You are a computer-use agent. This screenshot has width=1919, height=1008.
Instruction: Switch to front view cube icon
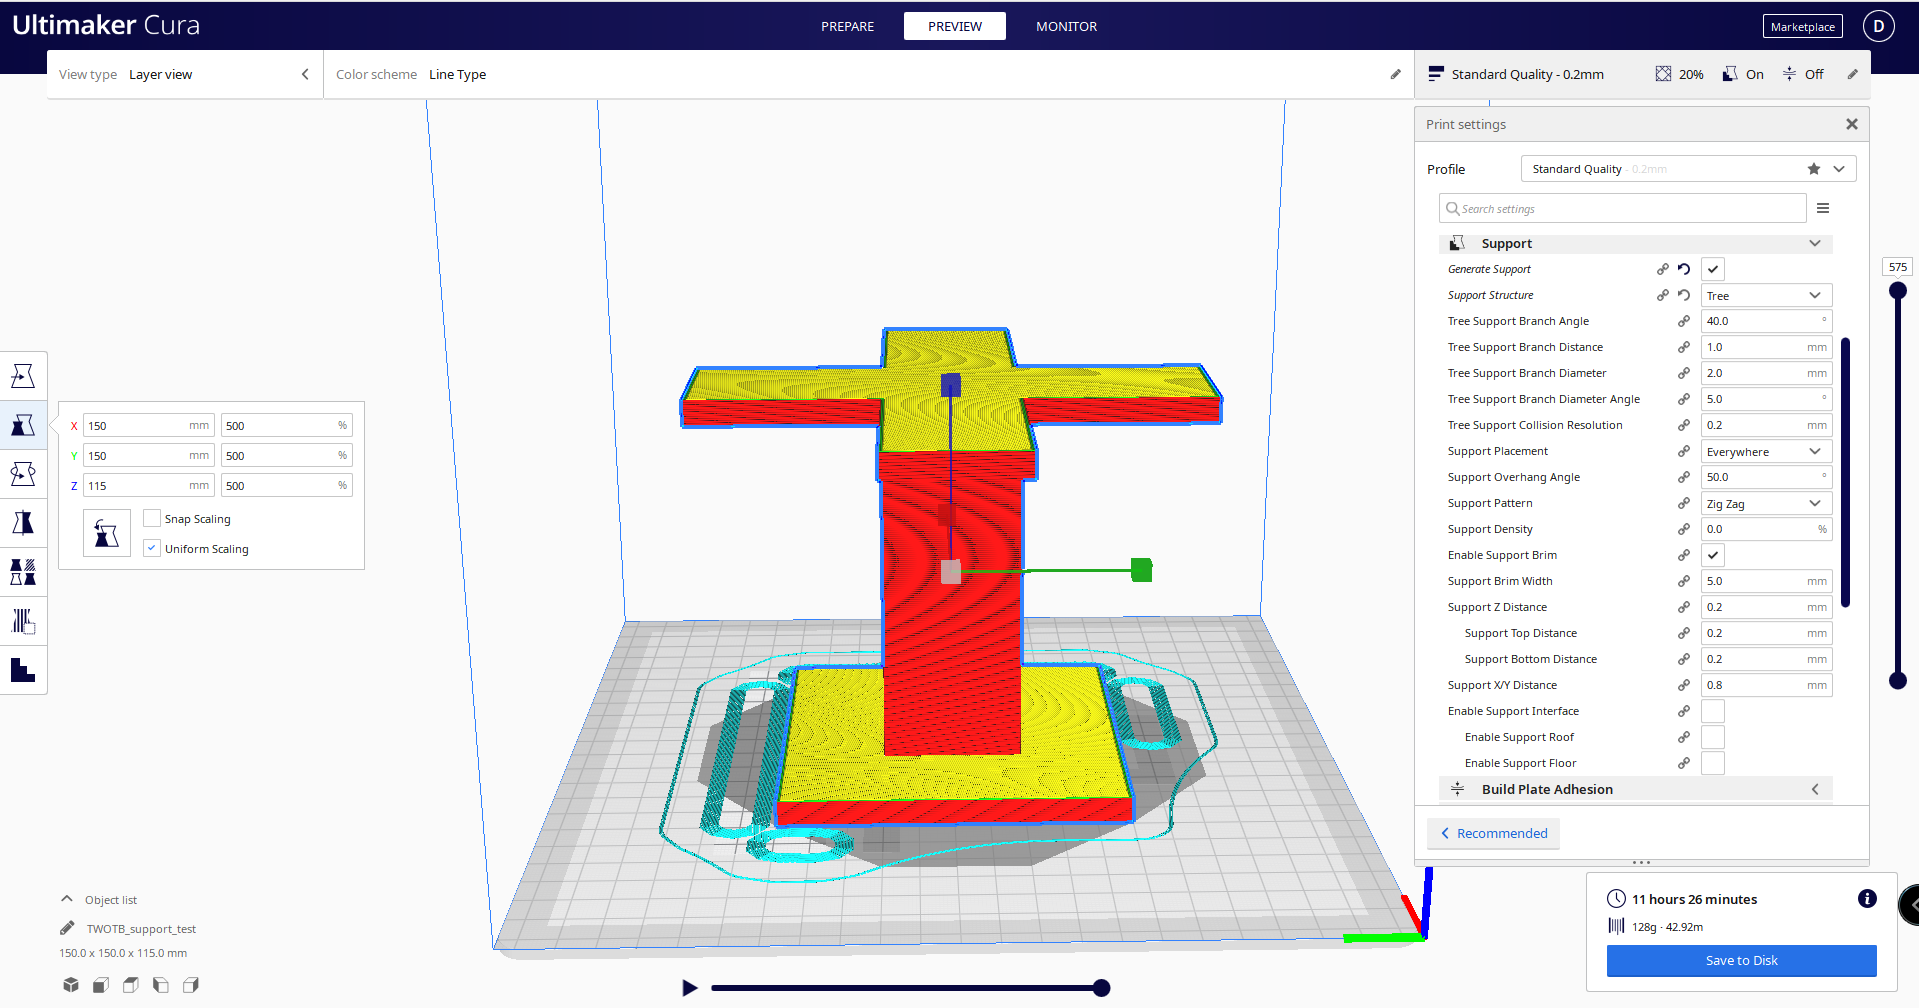click(100, 985)
